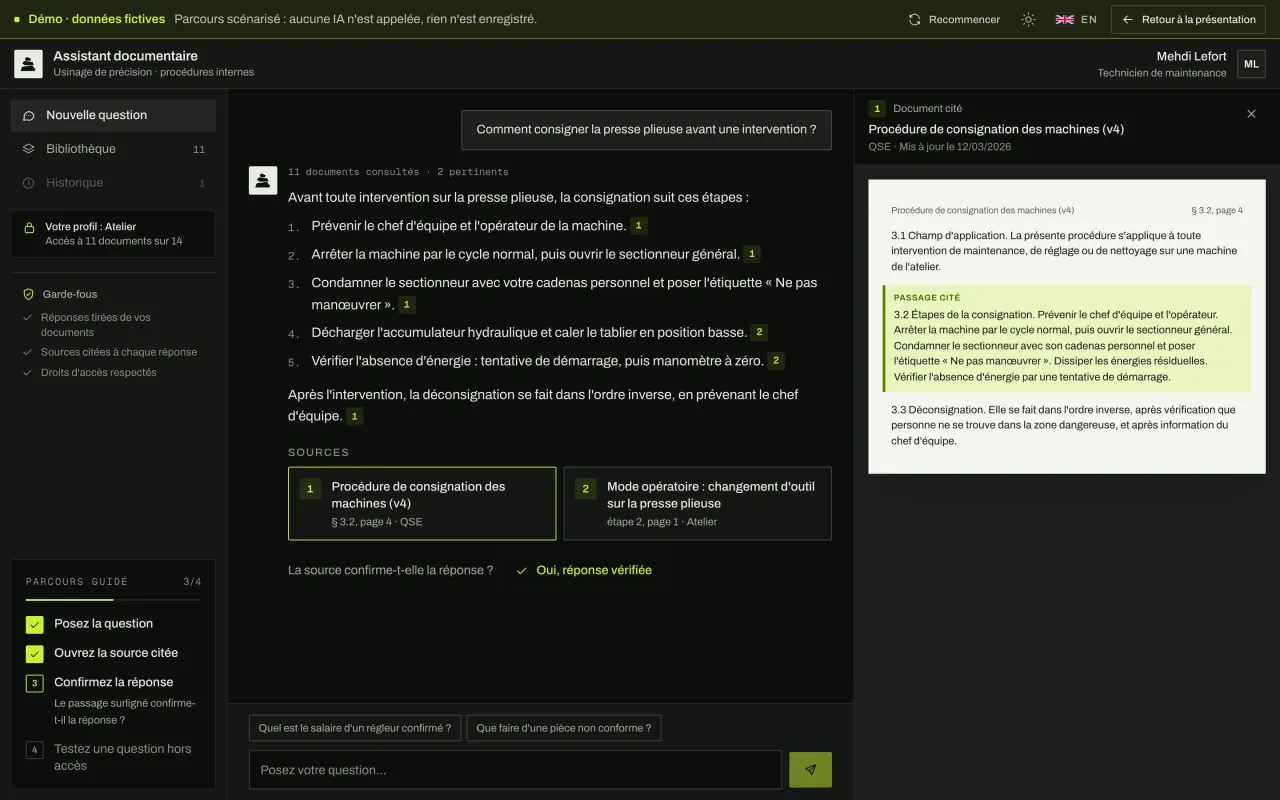This screenshot has width=1280, height=800.
Task: Open Nouvelle question in the sidebar
Action: coord(113,115)
